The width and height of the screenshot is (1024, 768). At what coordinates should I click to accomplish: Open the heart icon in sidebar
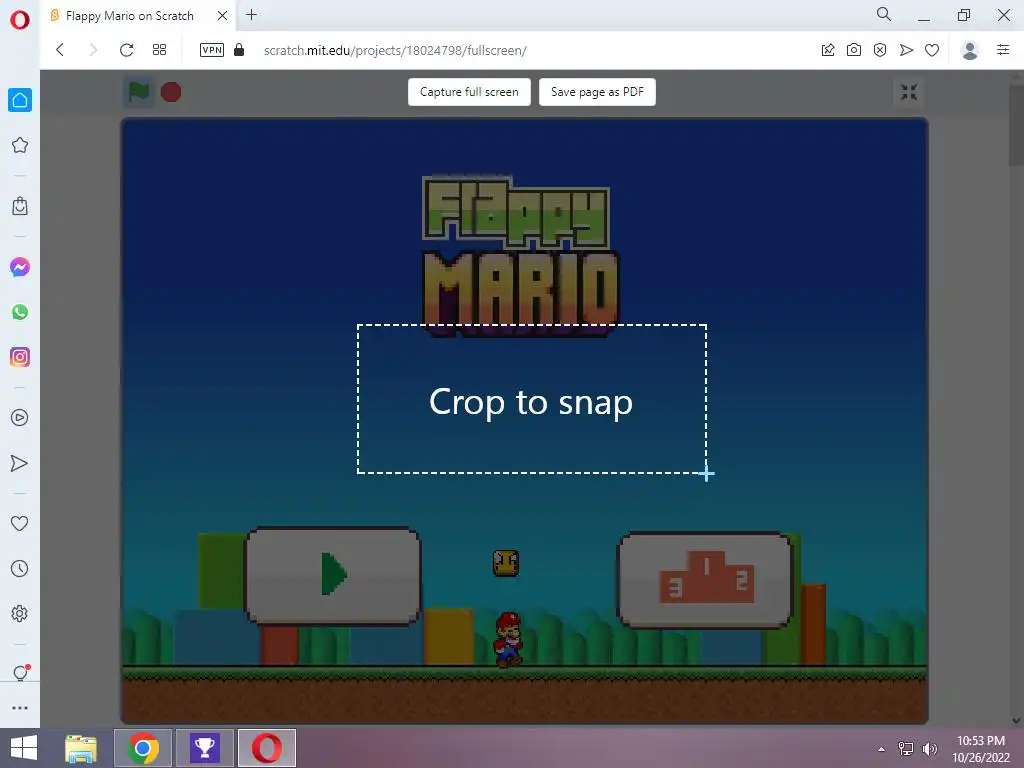[20, 523]
